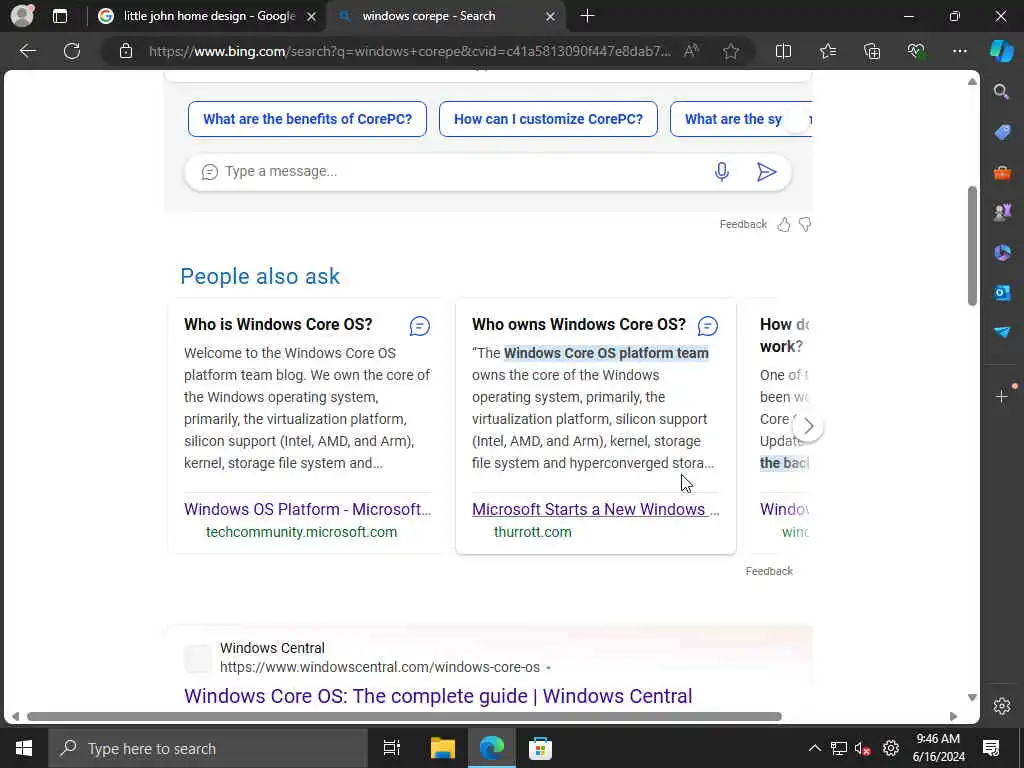Ask How can I customize CorePC
The image size is (1024, 768).
pyautogui.click(x=549, y=119)
